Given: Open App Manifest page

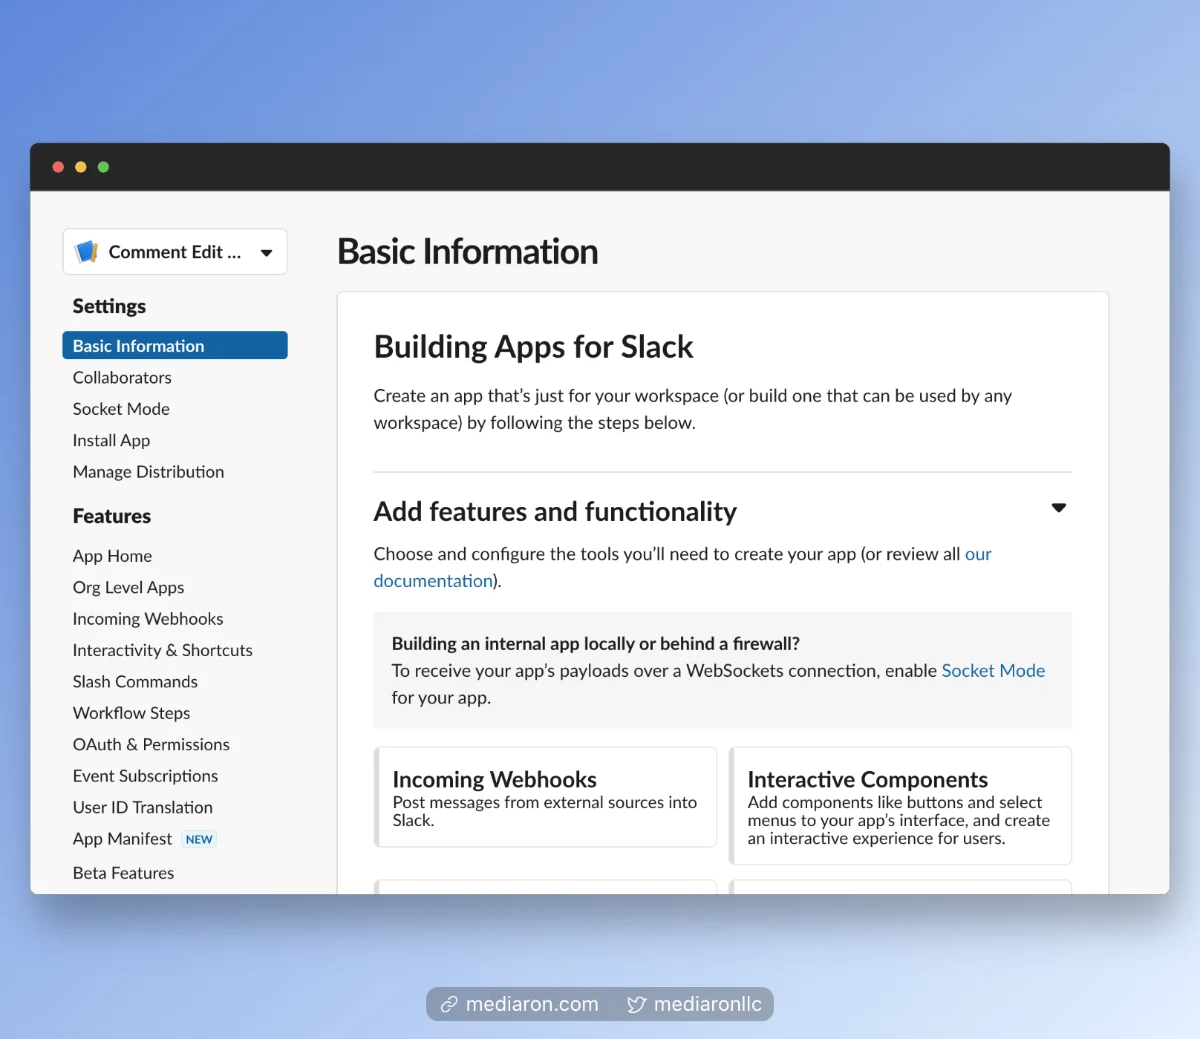Looking at the screenshot, I should [122, 839].
